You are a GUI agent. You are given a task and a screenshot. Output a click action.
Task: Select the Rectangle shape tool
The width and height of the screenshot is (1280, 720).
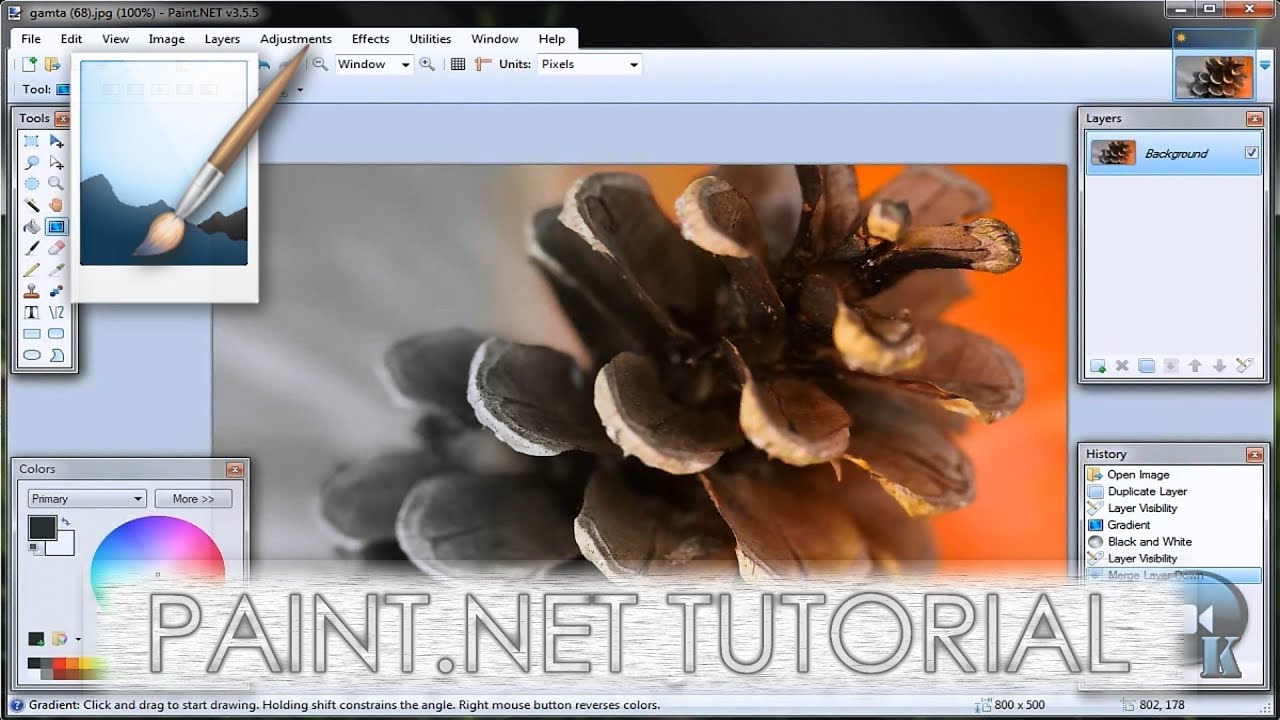(31, 333)
